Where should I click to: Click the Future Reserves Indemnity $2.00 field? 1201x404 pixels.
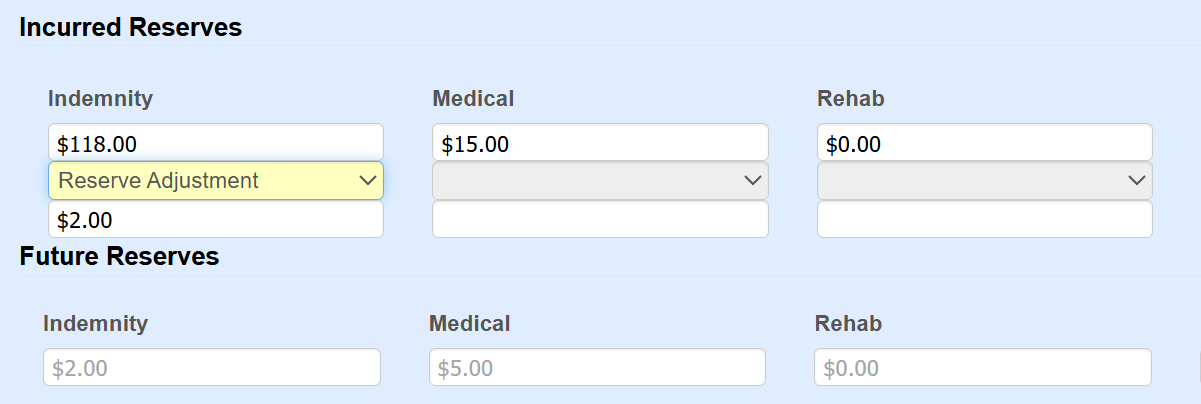click(x=212, y=368)
